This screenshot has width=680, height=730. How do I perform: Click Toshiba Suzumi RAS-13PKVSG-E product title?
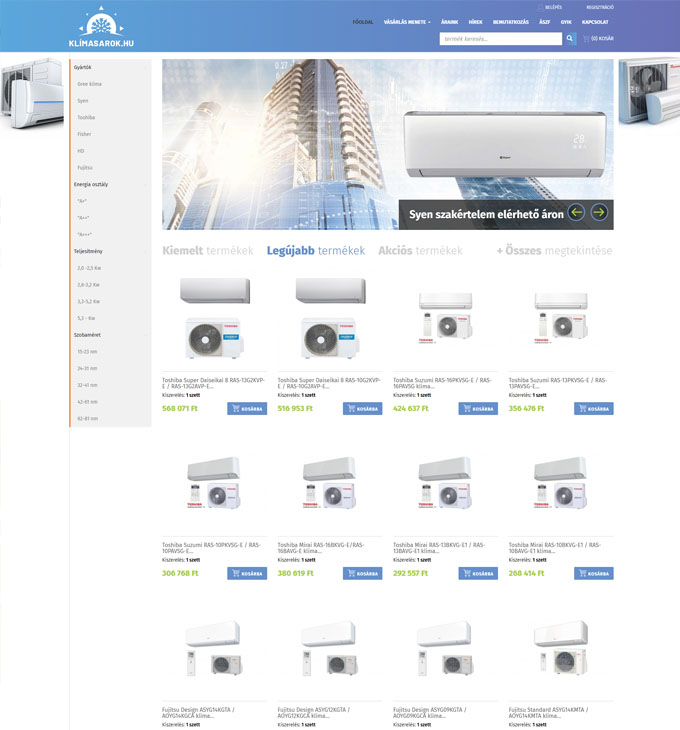click(x=558, y=383)
